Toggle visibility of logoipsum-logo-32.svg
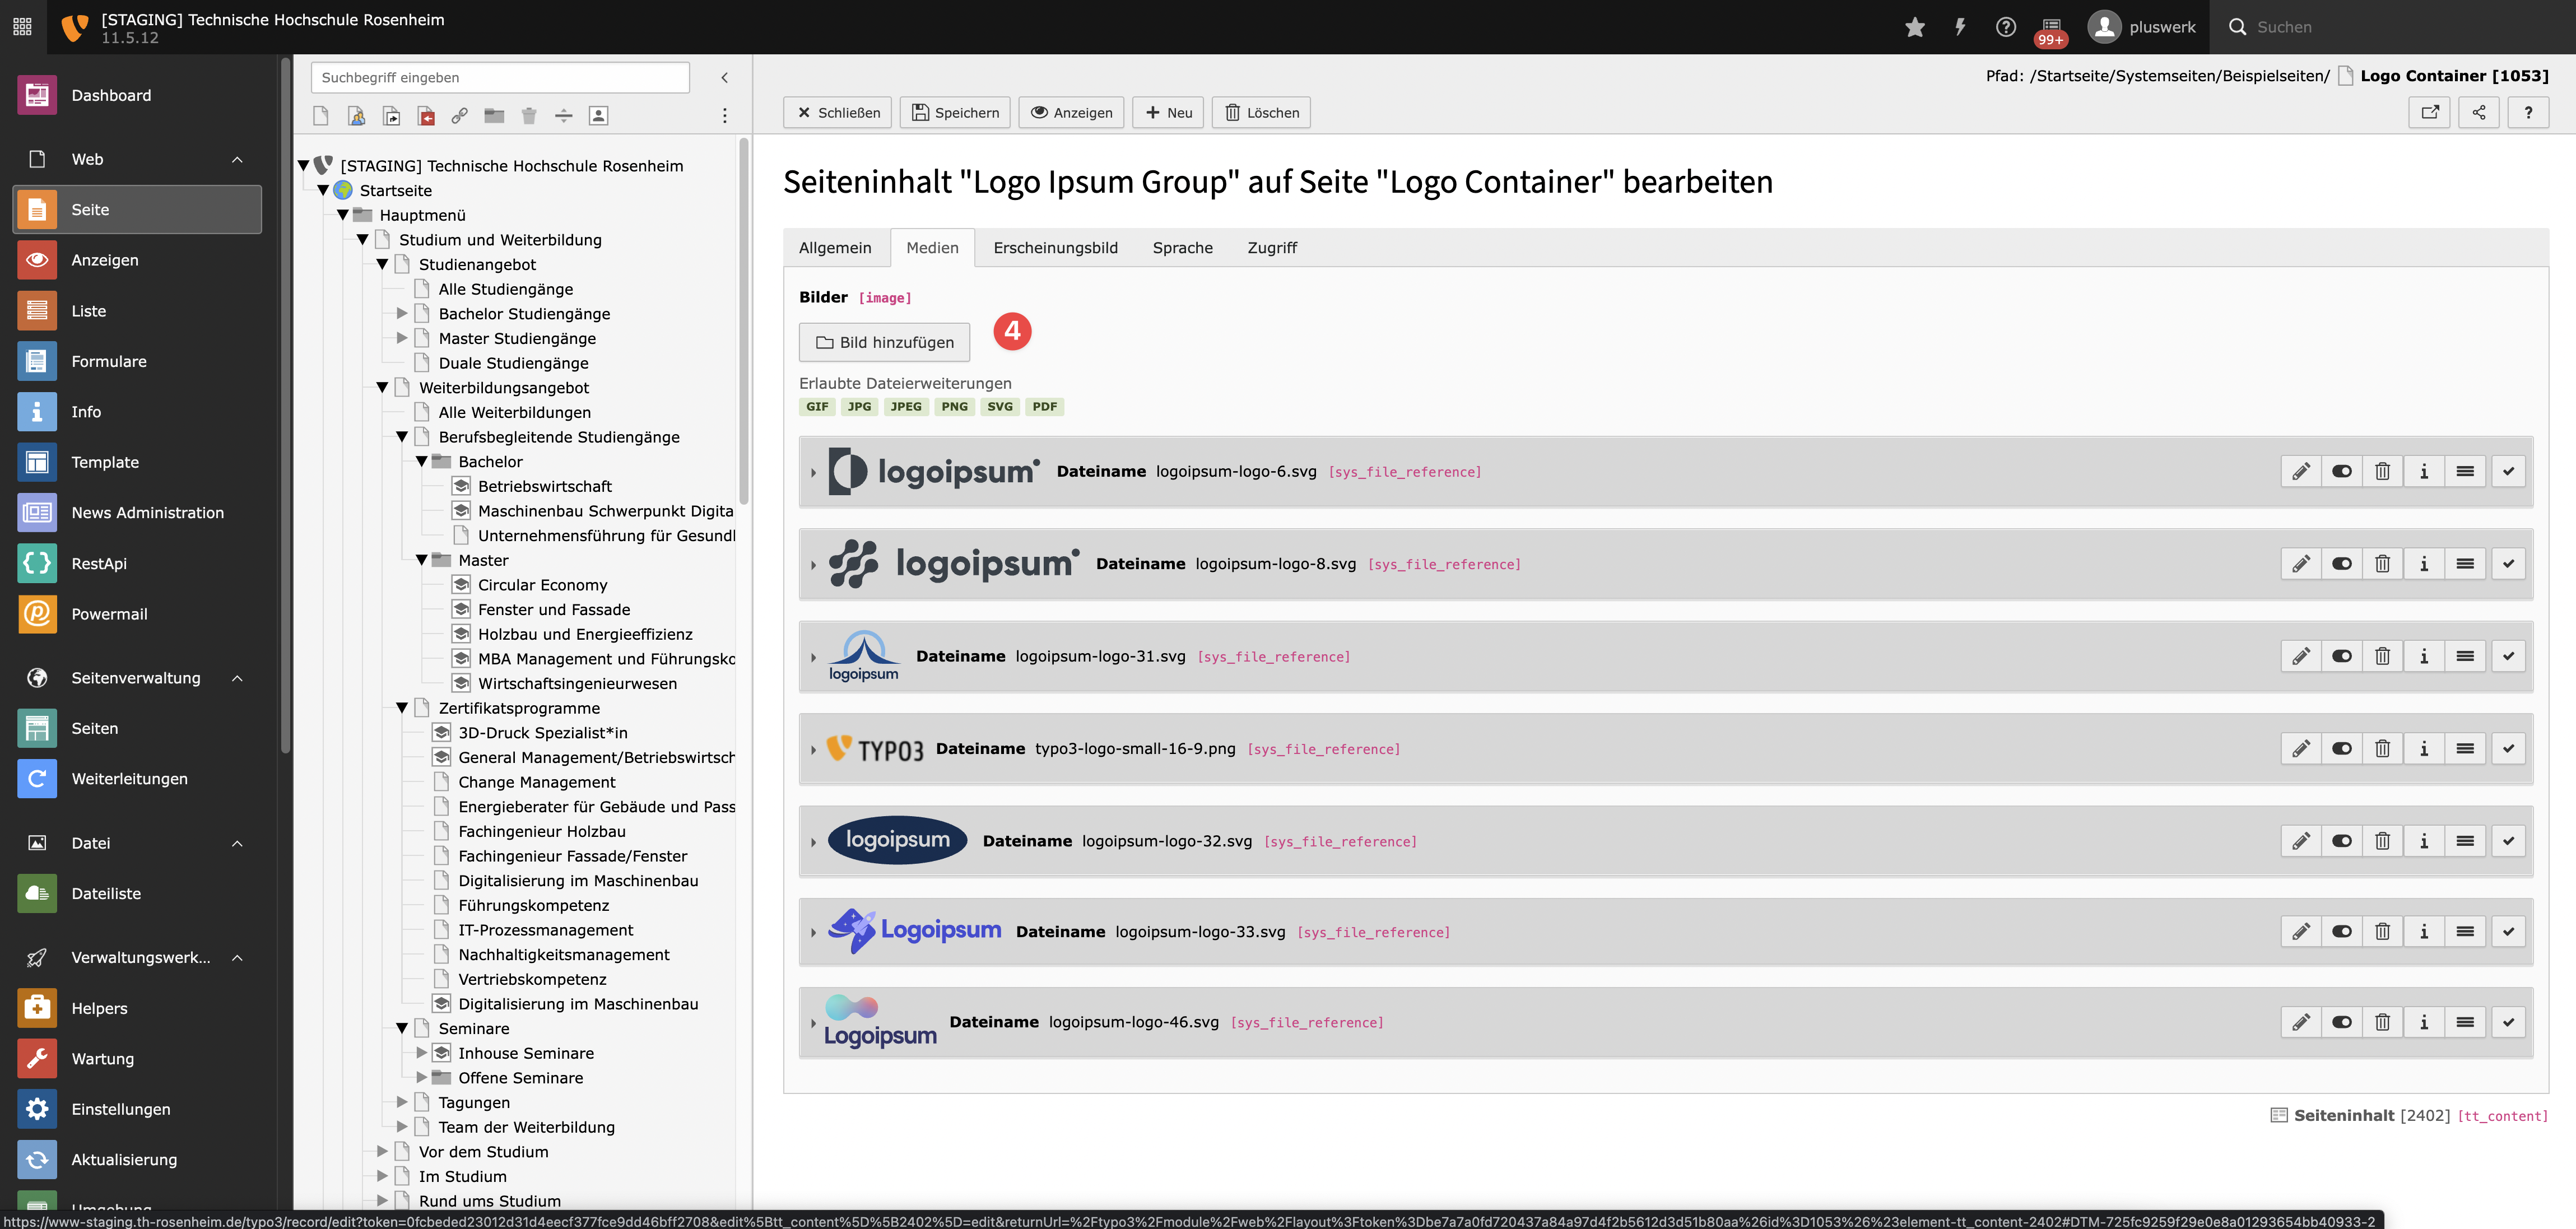This screenshot has height=1229, width=2576. [2341, 841]
